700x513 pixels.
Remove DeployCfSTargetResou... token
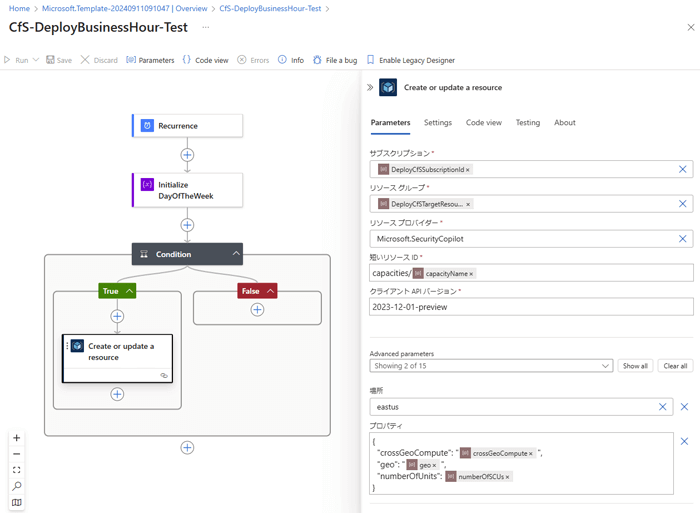(468, 204)
